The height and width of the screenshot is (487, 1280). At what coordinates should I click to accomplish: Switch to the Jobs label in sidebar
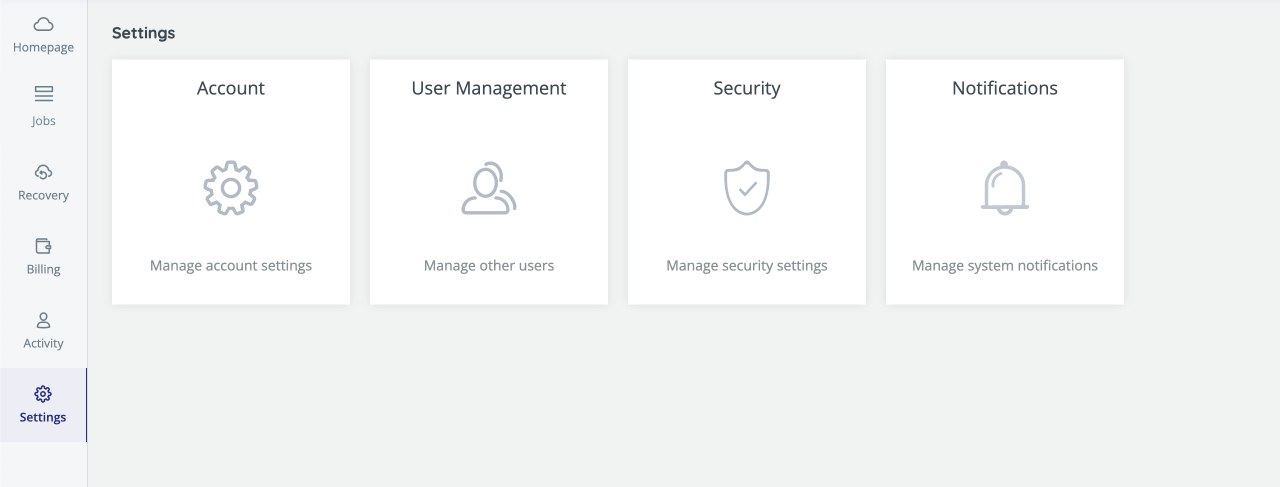tap(43, 121)
